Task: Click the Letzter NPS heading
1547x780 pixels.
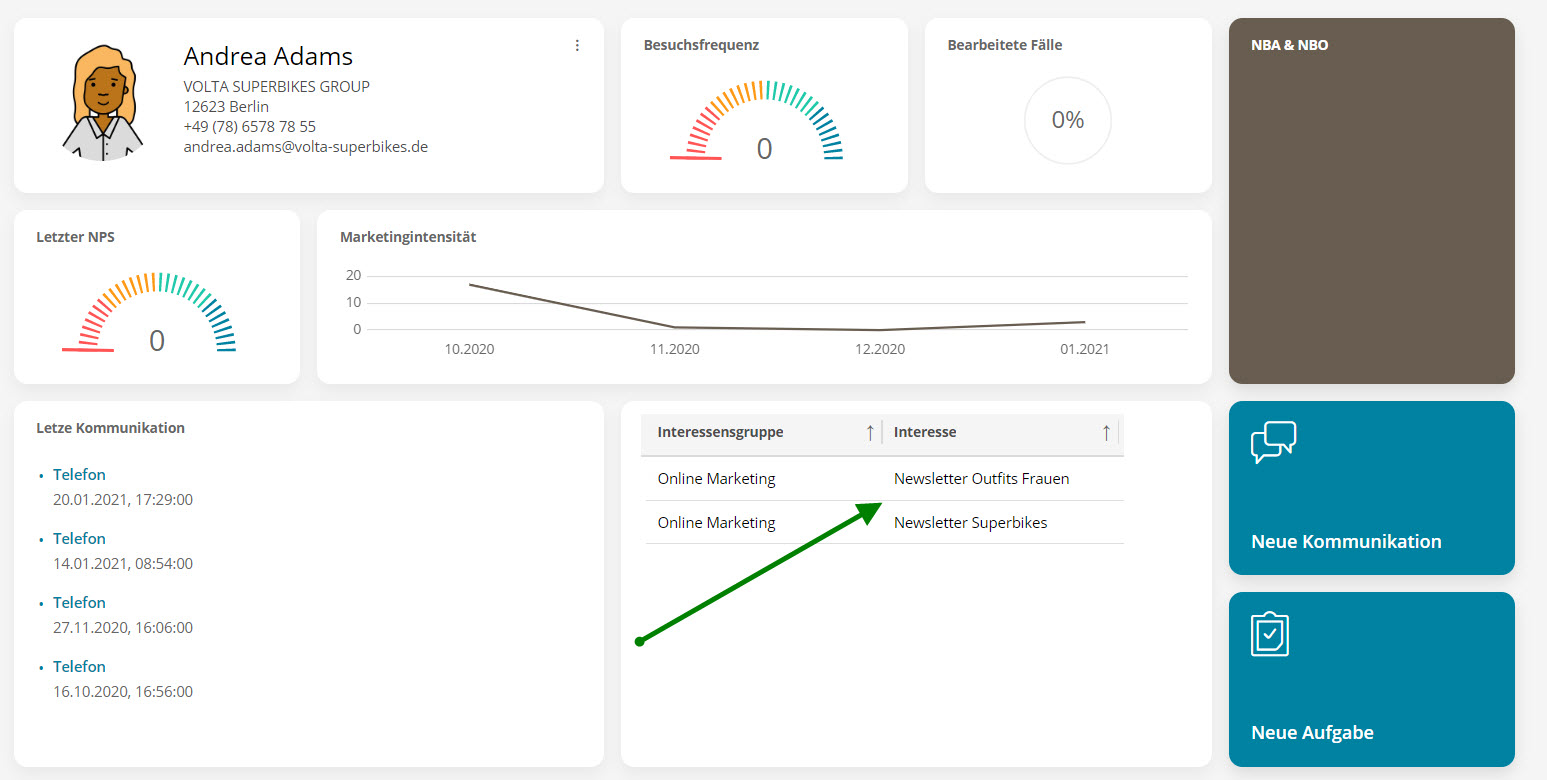Action: point(75,237)
